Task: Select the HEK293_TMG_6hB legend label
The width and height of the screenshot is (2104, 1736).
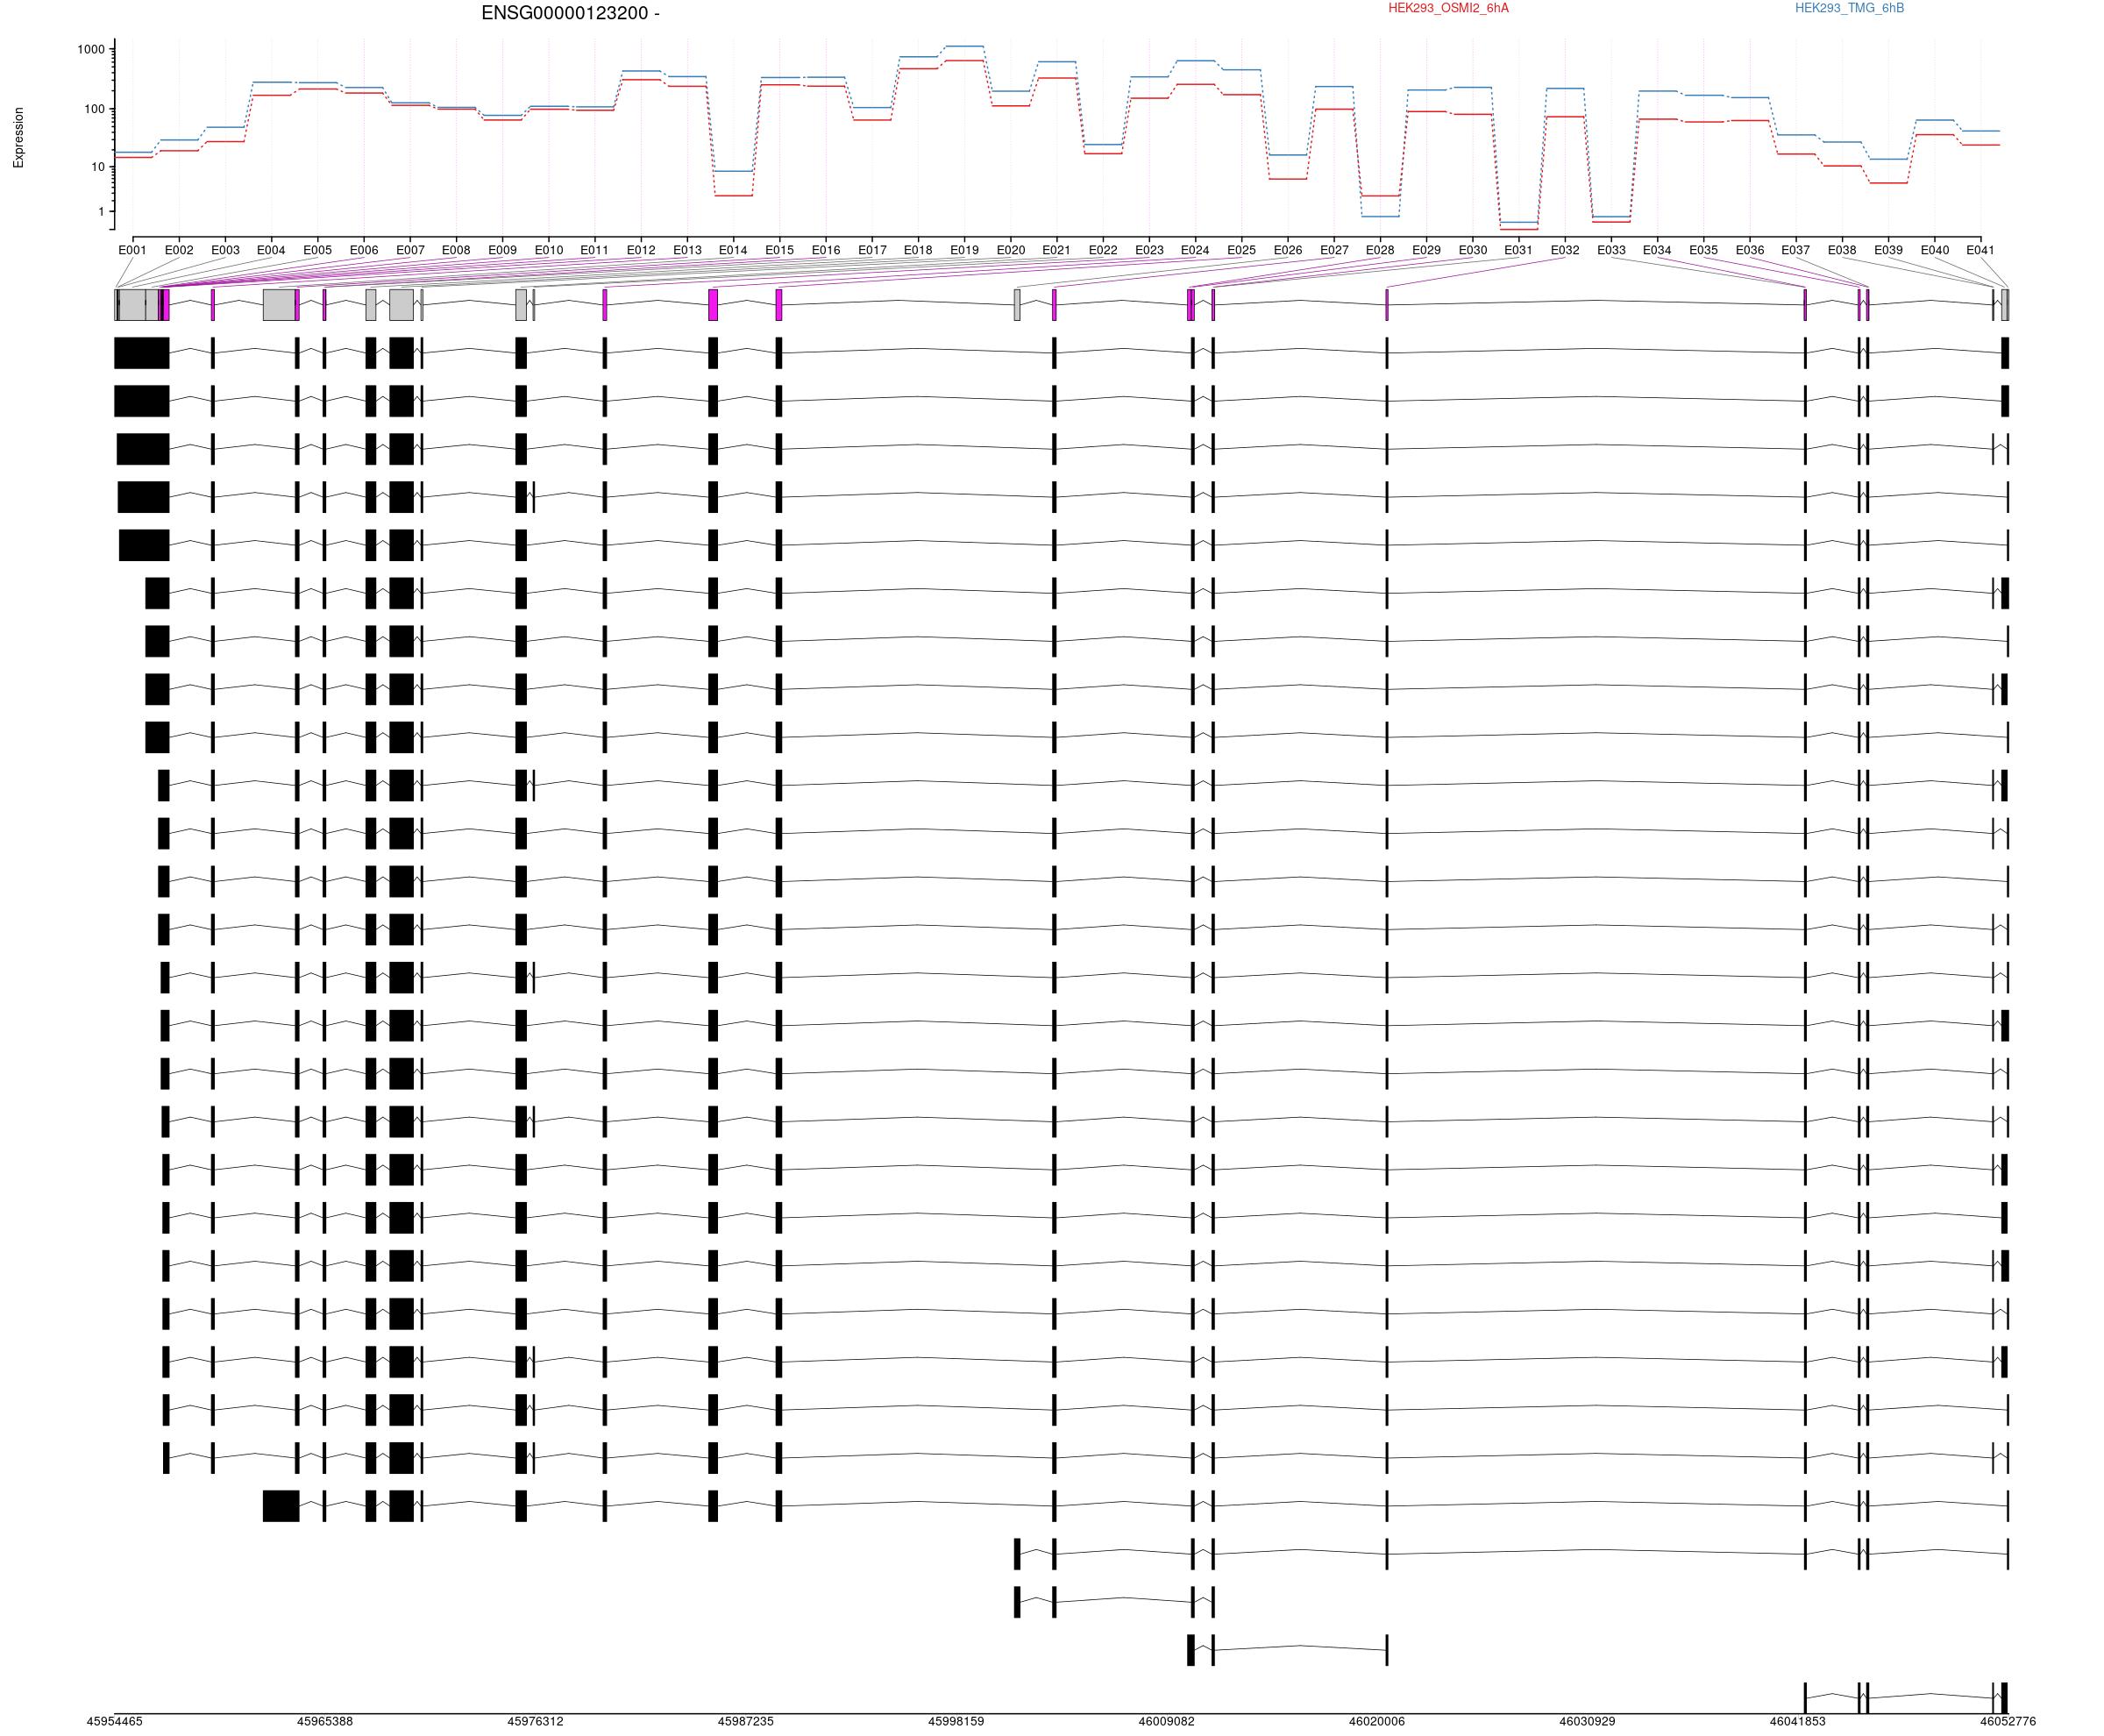Action: click(1849, 8)
